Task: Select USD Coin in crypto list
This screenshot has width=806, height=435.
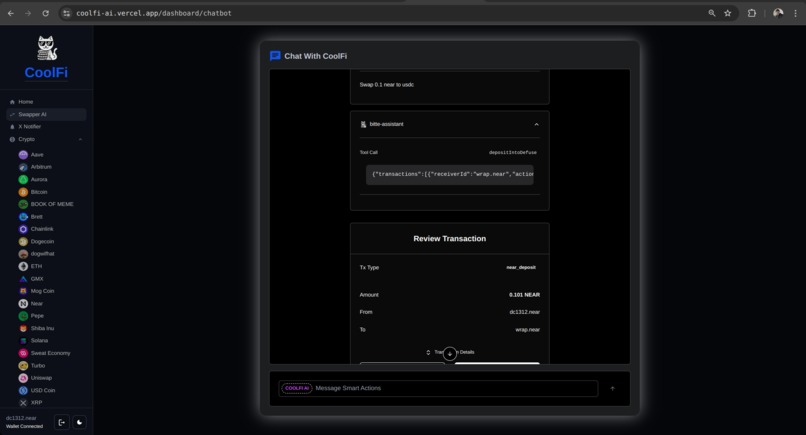Action: [x=43, y=390]
